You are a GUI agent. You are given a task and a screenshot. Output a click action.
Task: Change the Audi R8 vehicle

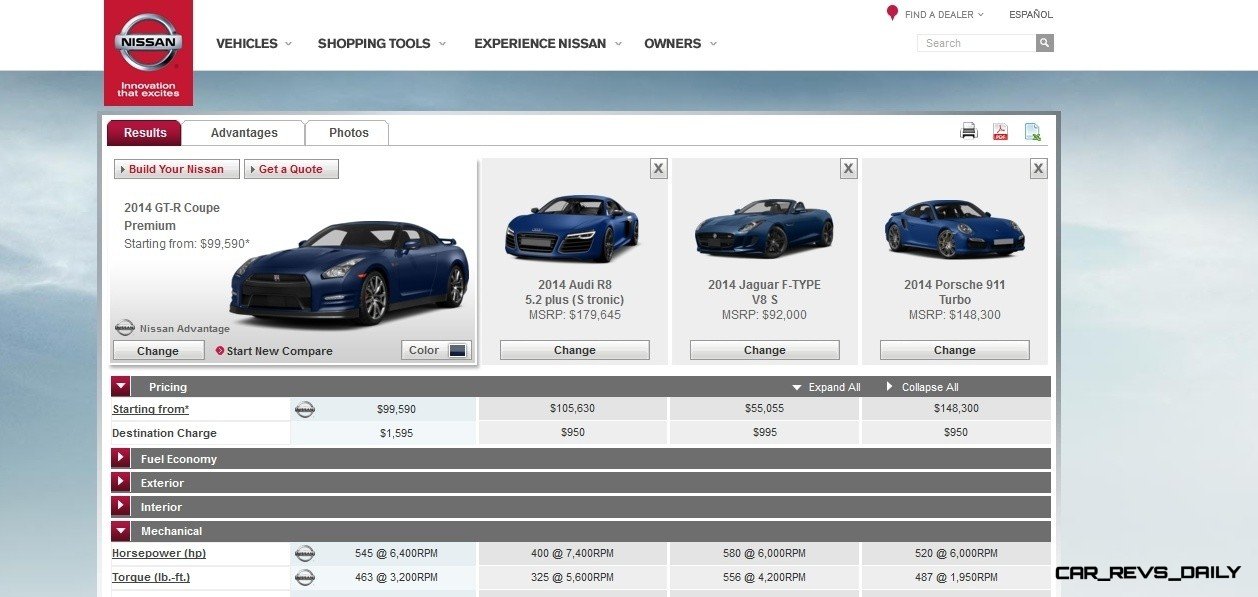575,350
